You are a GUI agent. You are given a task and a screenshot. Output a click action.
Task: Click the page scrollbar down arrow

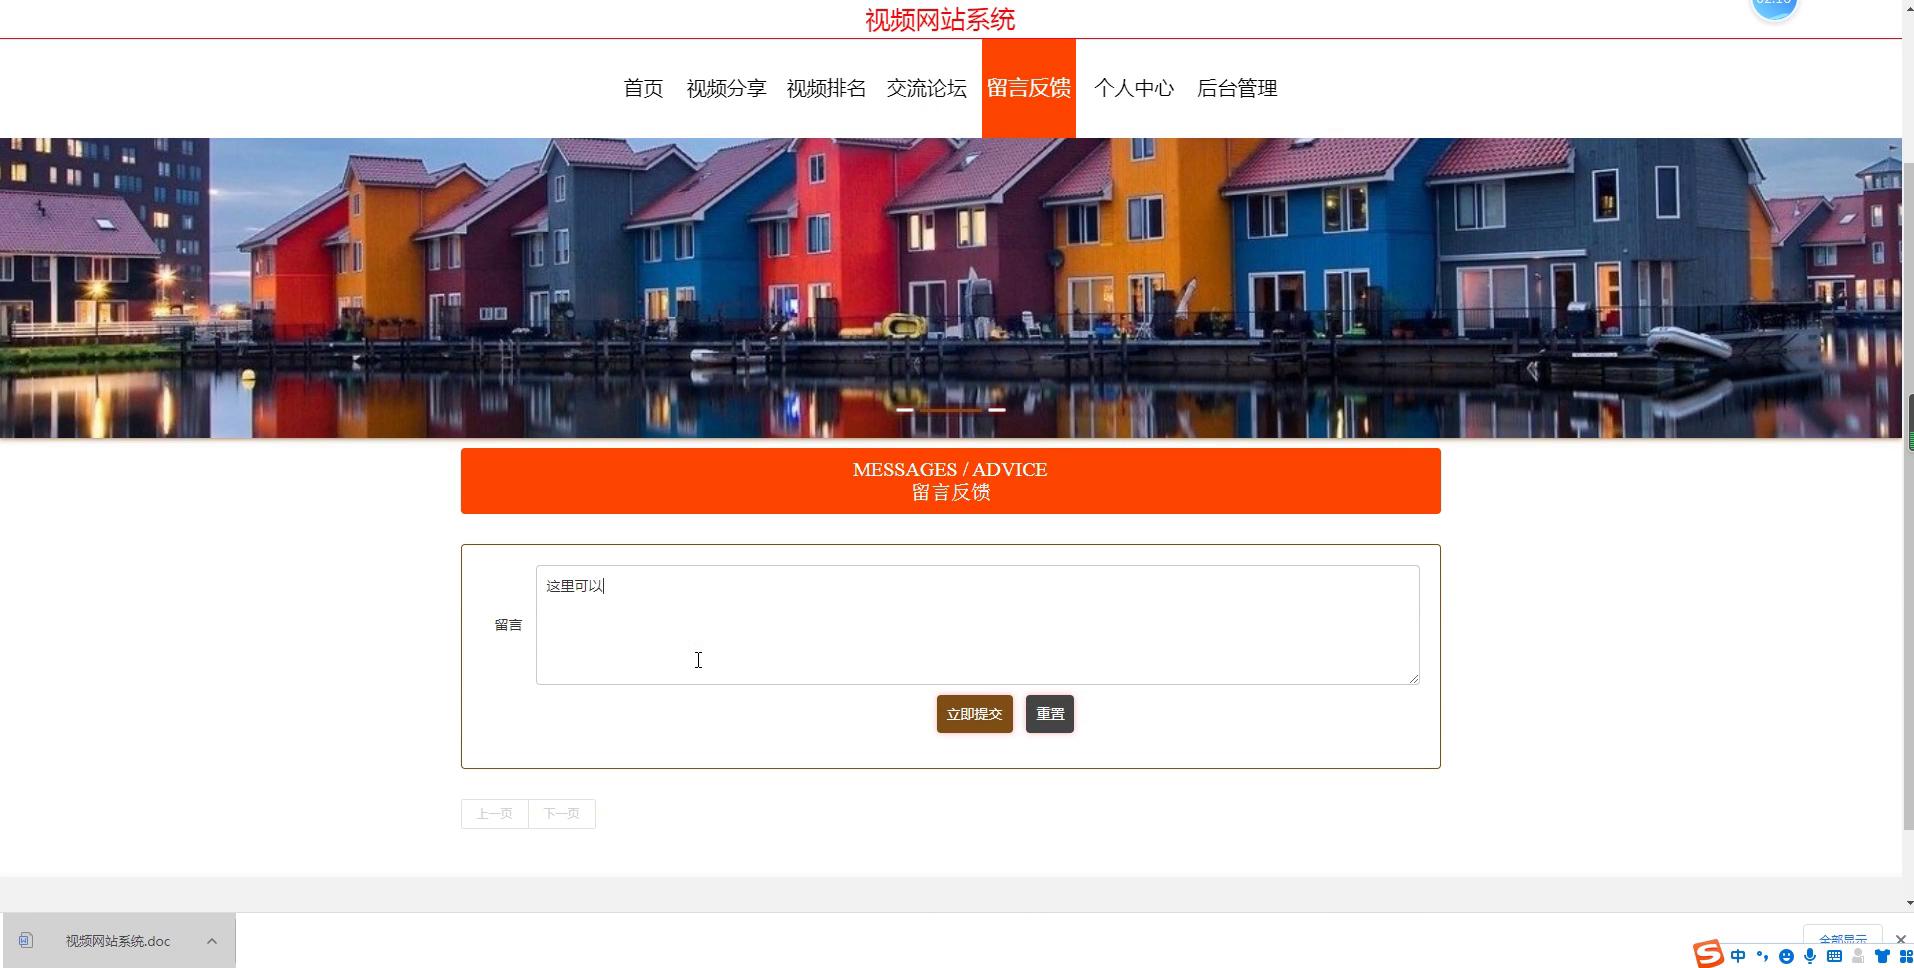1908,903
